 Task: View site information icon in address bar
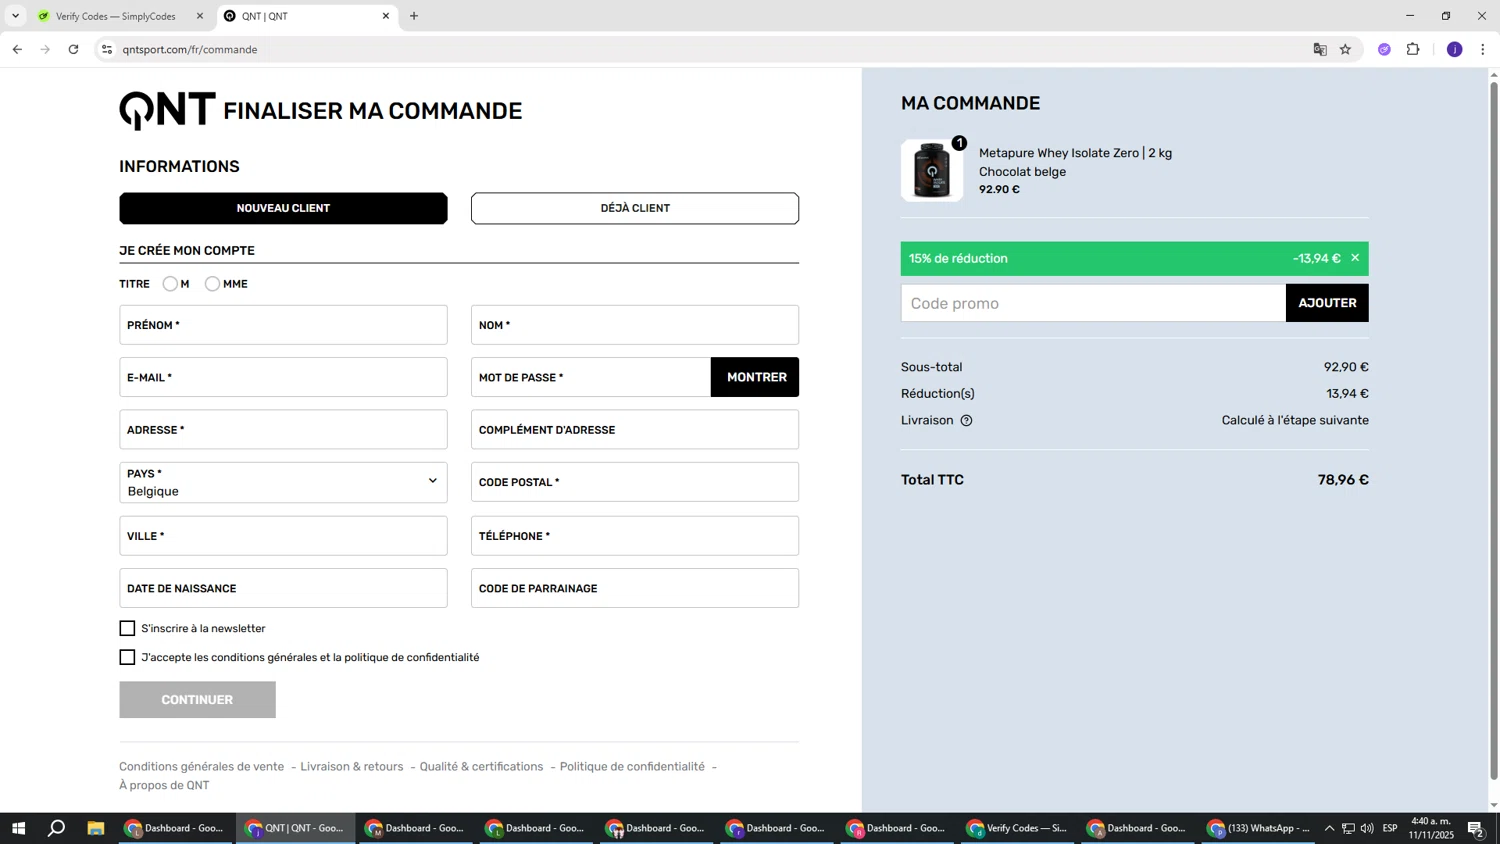[x=107, y=49]
